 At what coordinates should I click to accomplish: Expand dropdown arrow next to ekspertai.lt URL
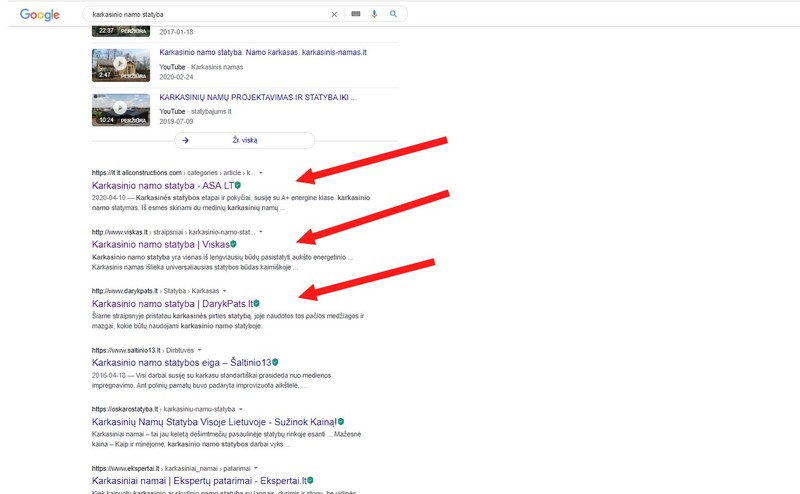pyautogui.click(x=256, y=468)
